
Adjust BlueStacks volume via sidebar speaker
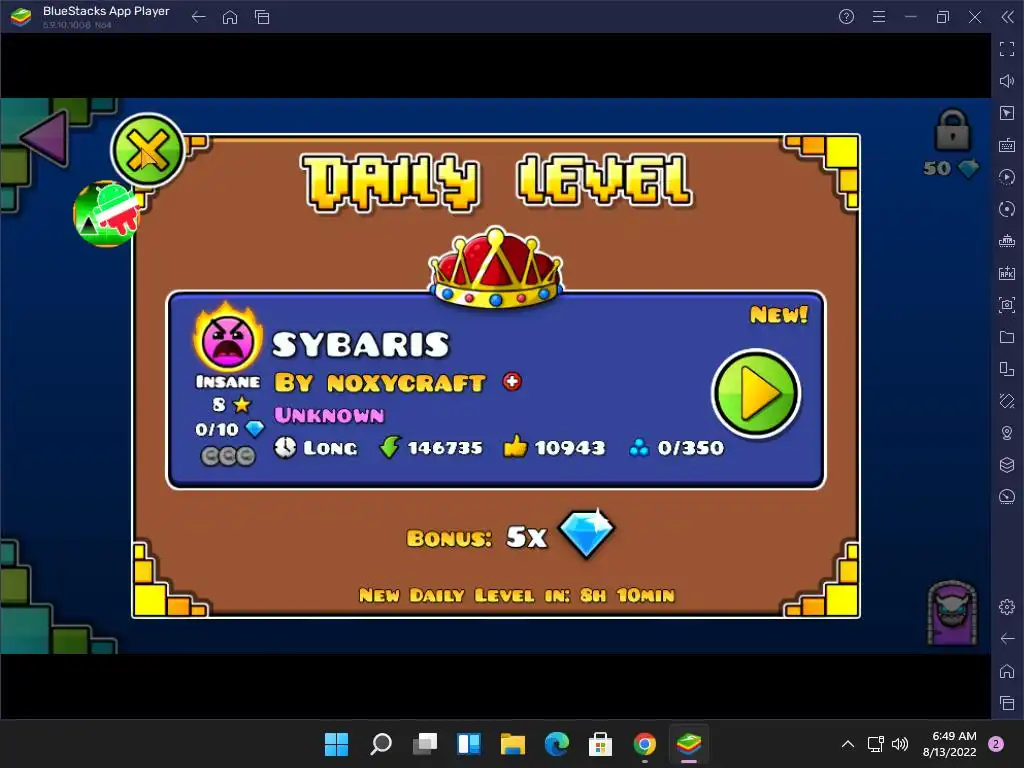(1007, 81)
